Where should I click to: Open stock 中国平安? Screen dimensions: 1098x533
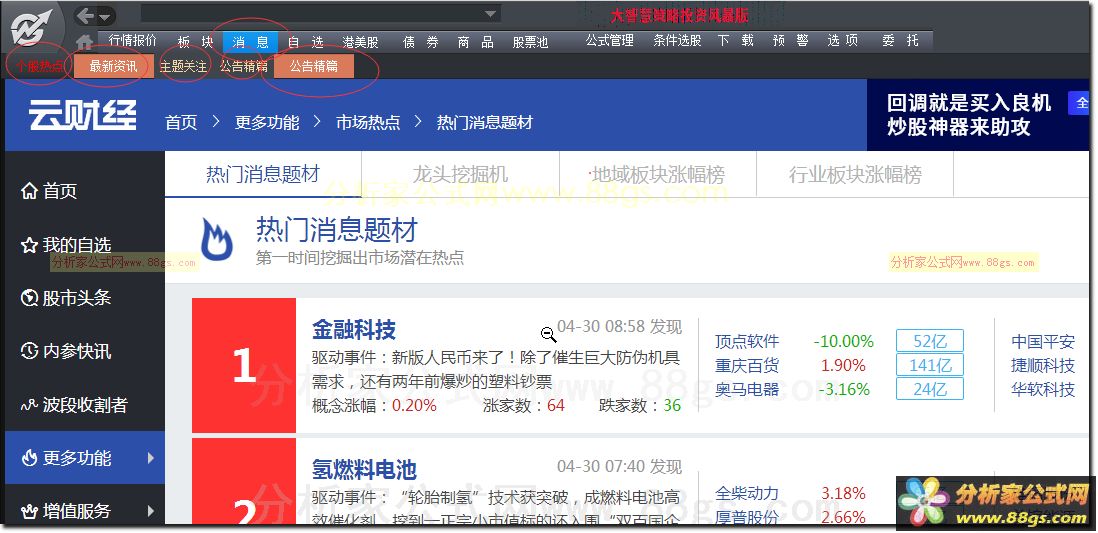(x=1043, y=342)
